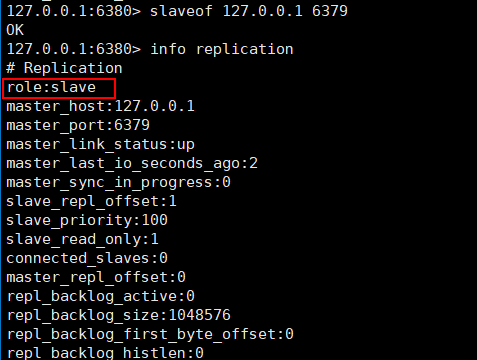Click the repl_backlog_first_byte_offset:0 line
477x360 pixels.
[x=150, y=335]
